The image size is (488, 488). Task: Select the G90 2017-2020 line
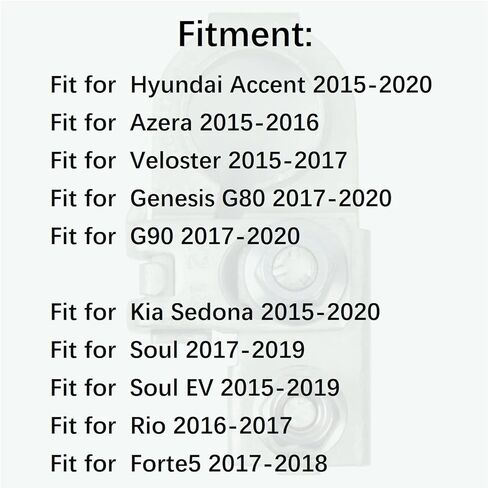175,236
